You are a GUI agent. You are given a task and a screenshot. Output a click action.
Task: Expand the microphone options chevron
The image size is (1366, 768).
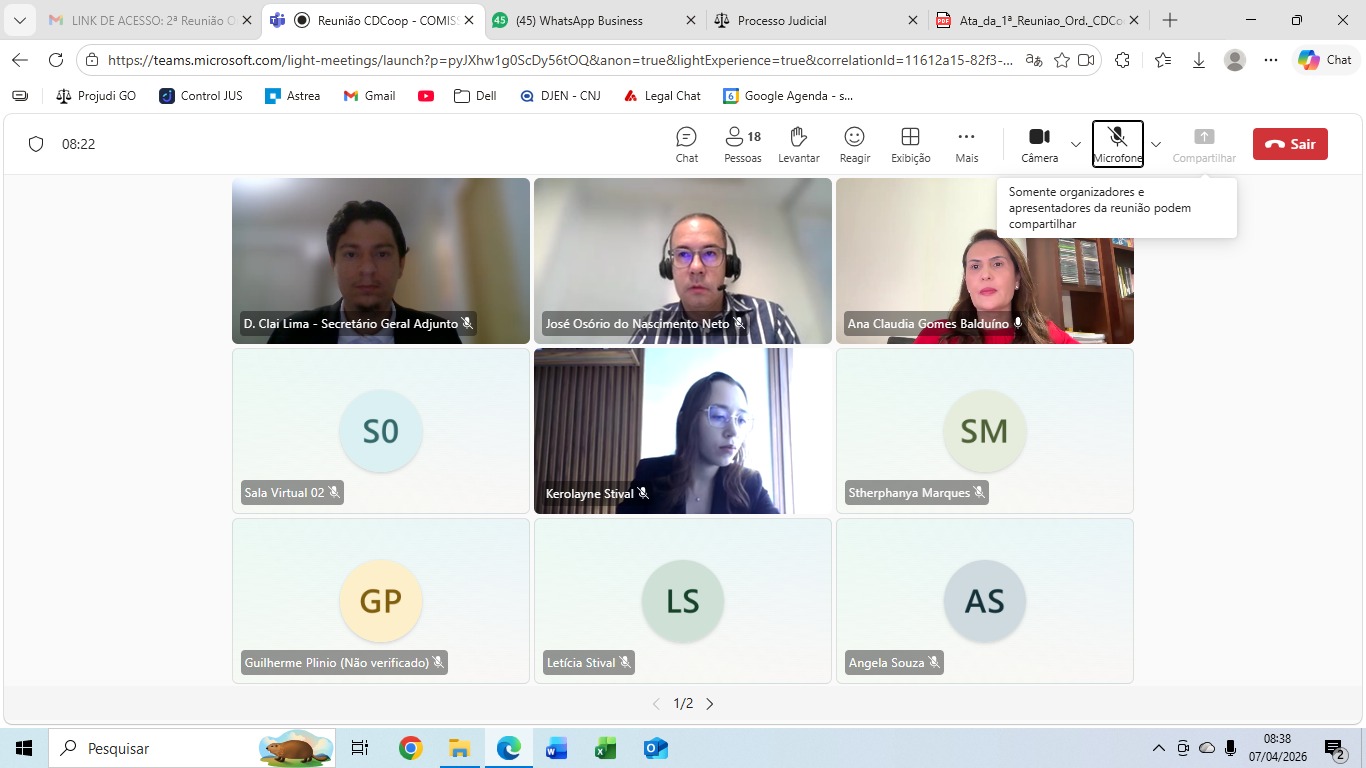point(1156,144)
